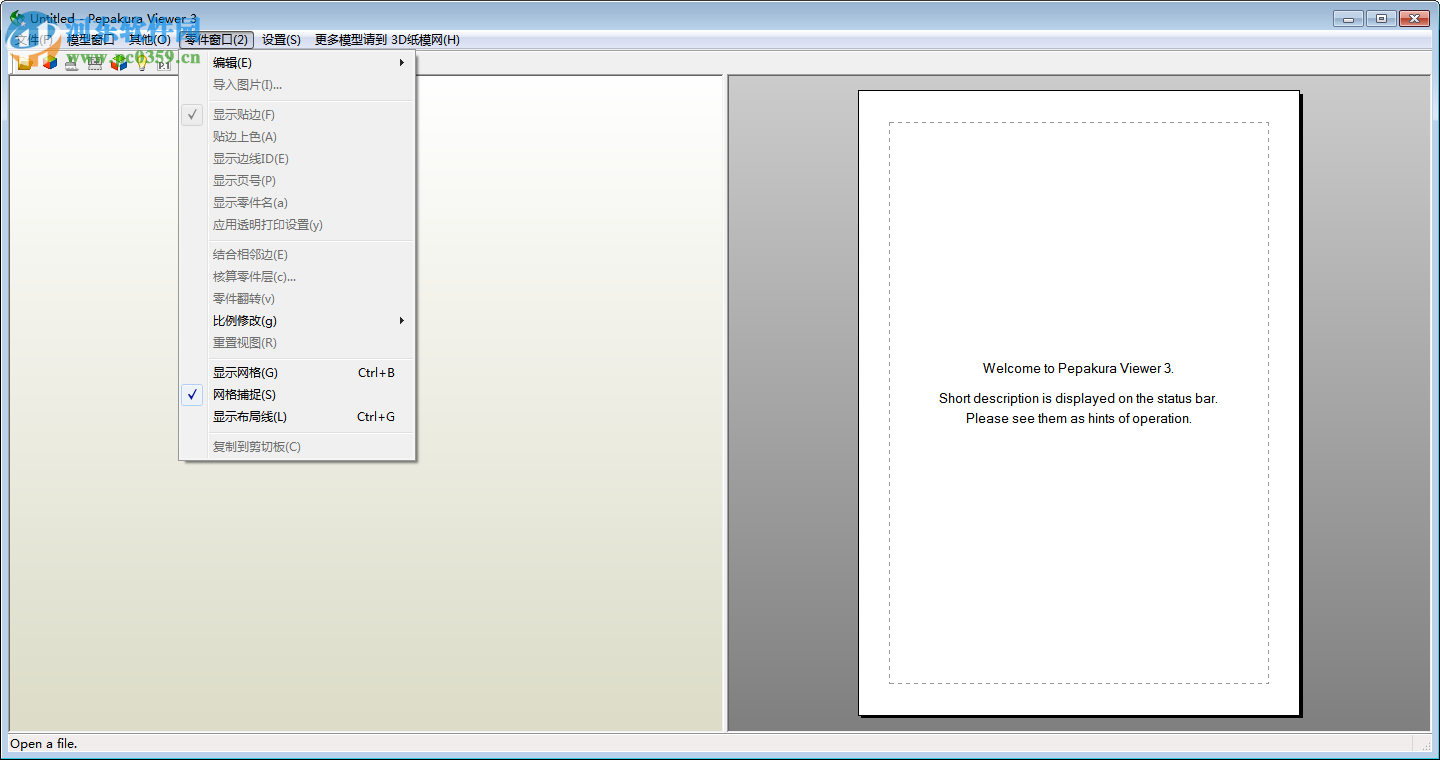The image size is (1440, 760).
Task: Click the 'Welcome to Pepakura Viewer 3.' text
Action: pos(1078,368)
